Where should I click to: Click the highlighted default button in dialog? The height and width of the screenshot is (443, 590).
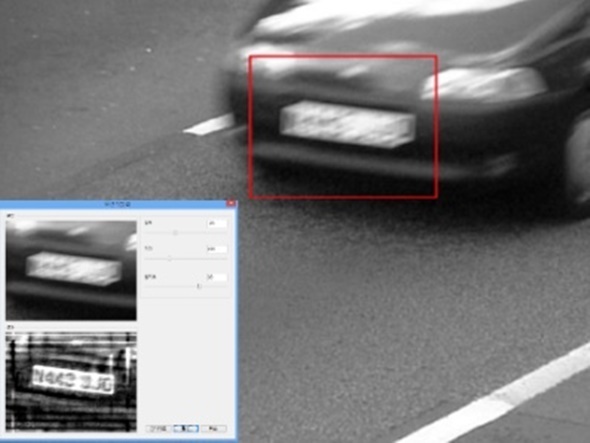(x=186, y=429)
